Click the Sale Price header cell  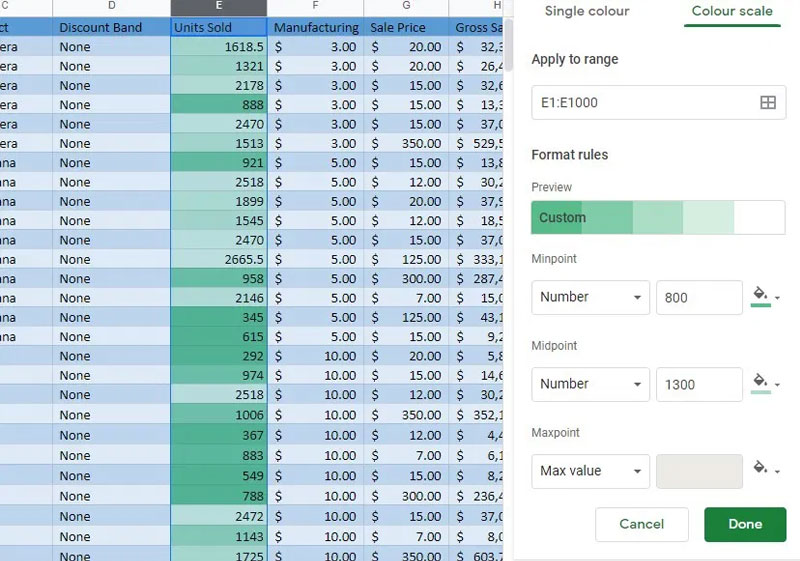point(406,27)
